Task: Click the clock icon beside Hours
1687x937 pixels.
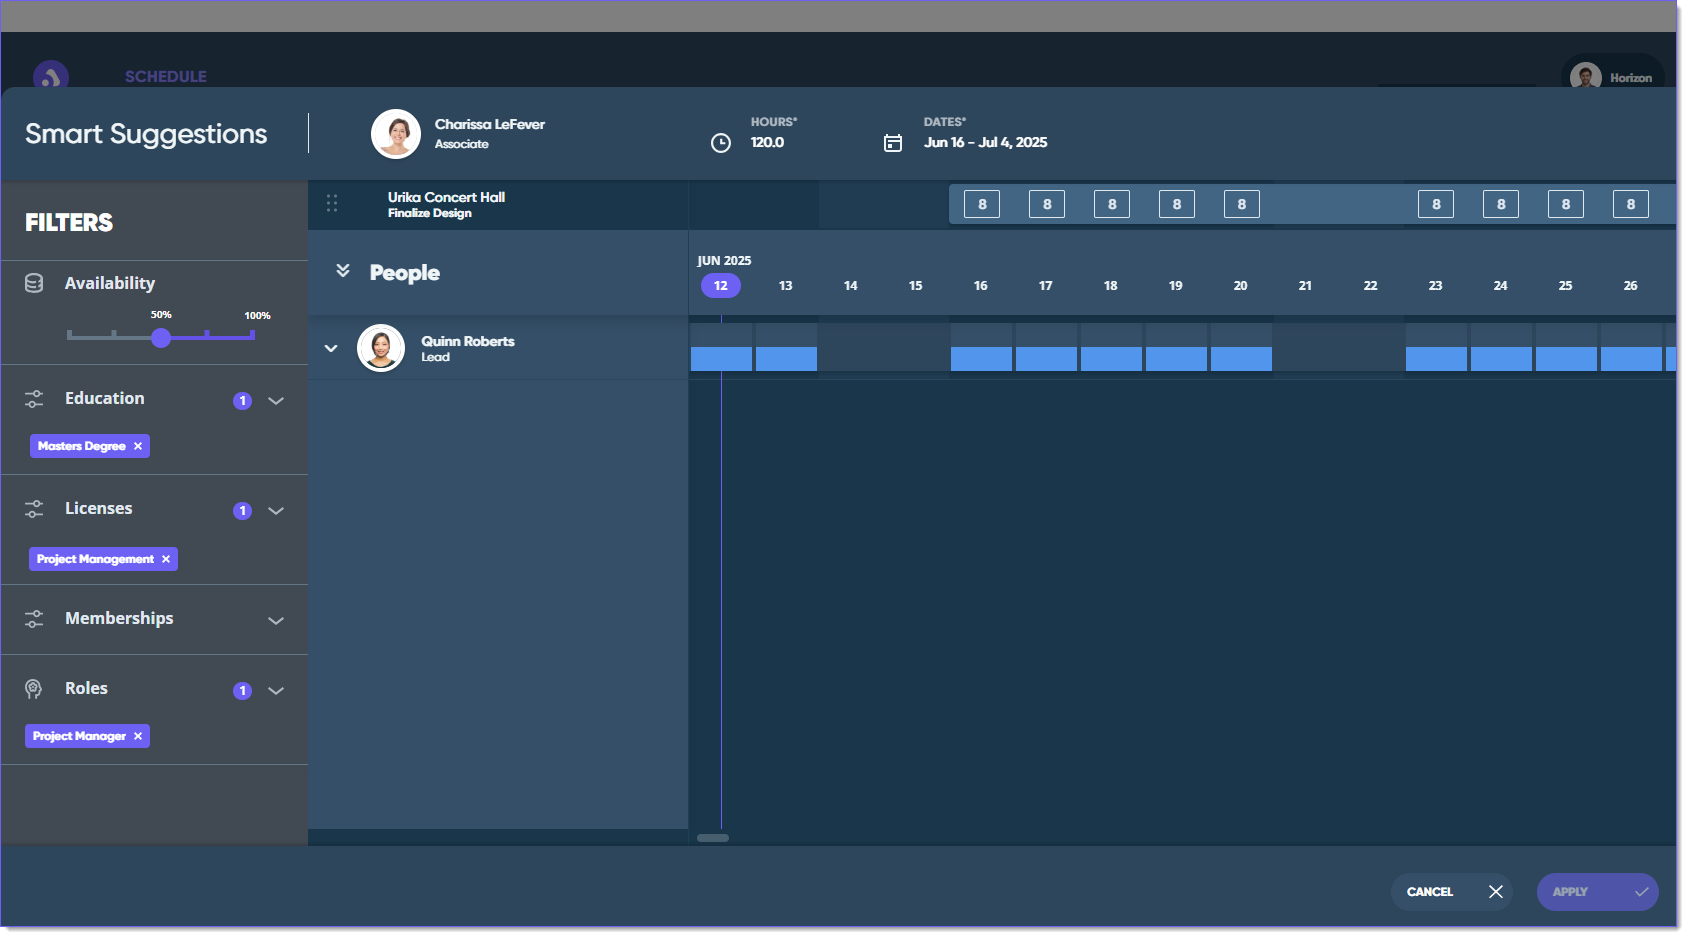Action: coord(720,143)
